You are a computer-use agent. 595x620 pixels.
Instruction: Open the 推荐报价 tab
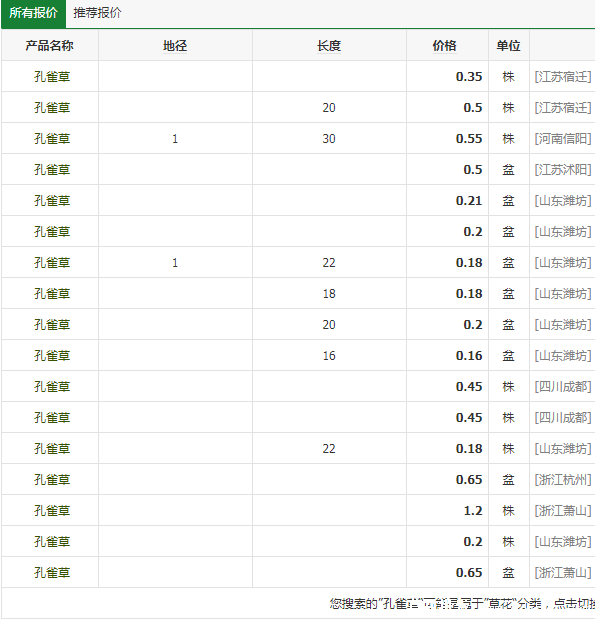pyautogui.click(x=97, y=13)
